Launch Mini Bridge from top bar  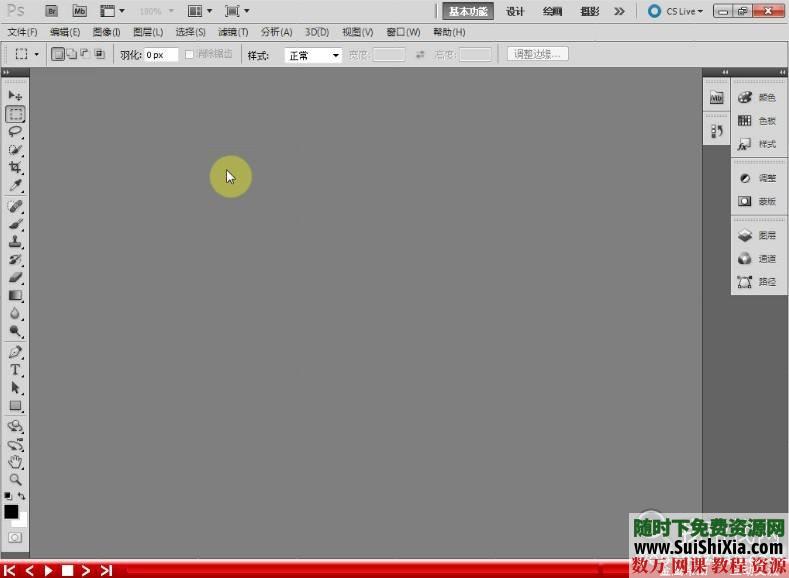pos(80,11)
